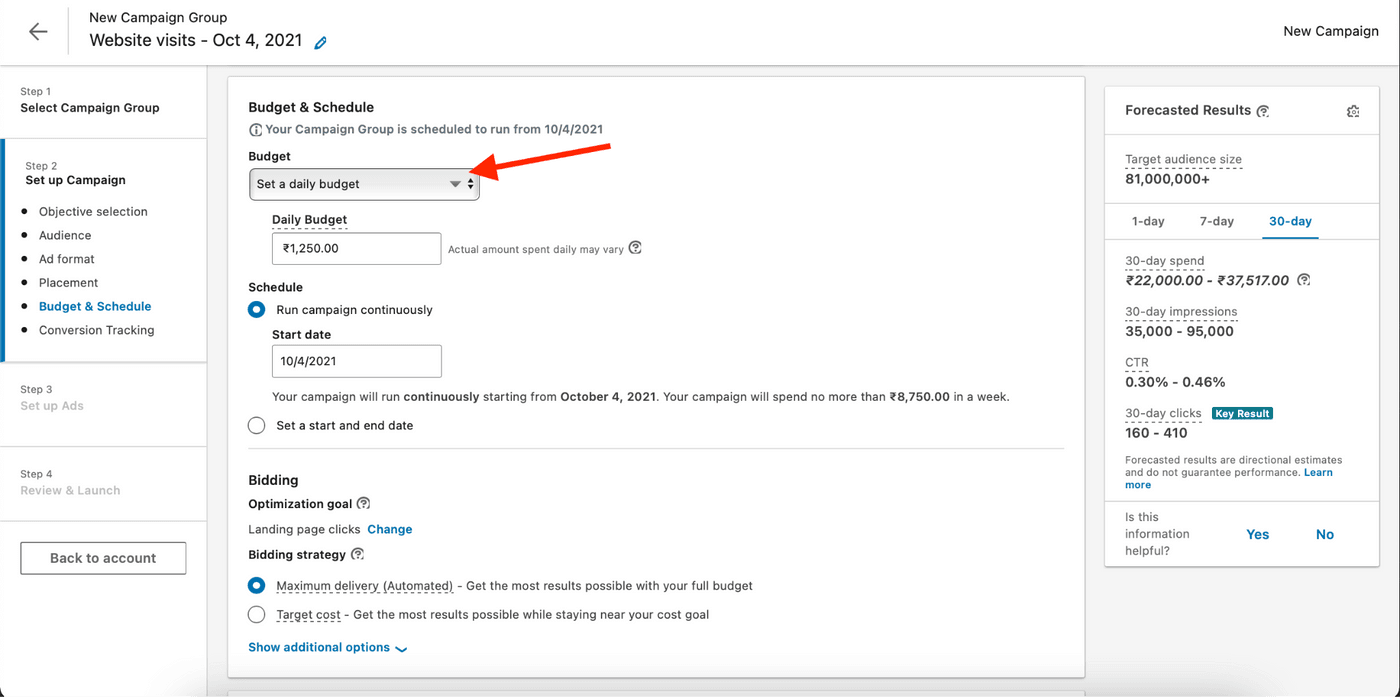
Task: Edit campaign name using the pencil icon
Action: [319, 42]
